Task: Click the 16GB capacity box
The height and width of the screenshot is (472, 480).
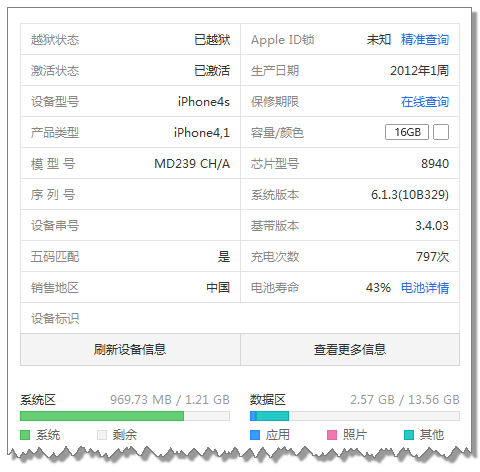Action: [407, 132]
